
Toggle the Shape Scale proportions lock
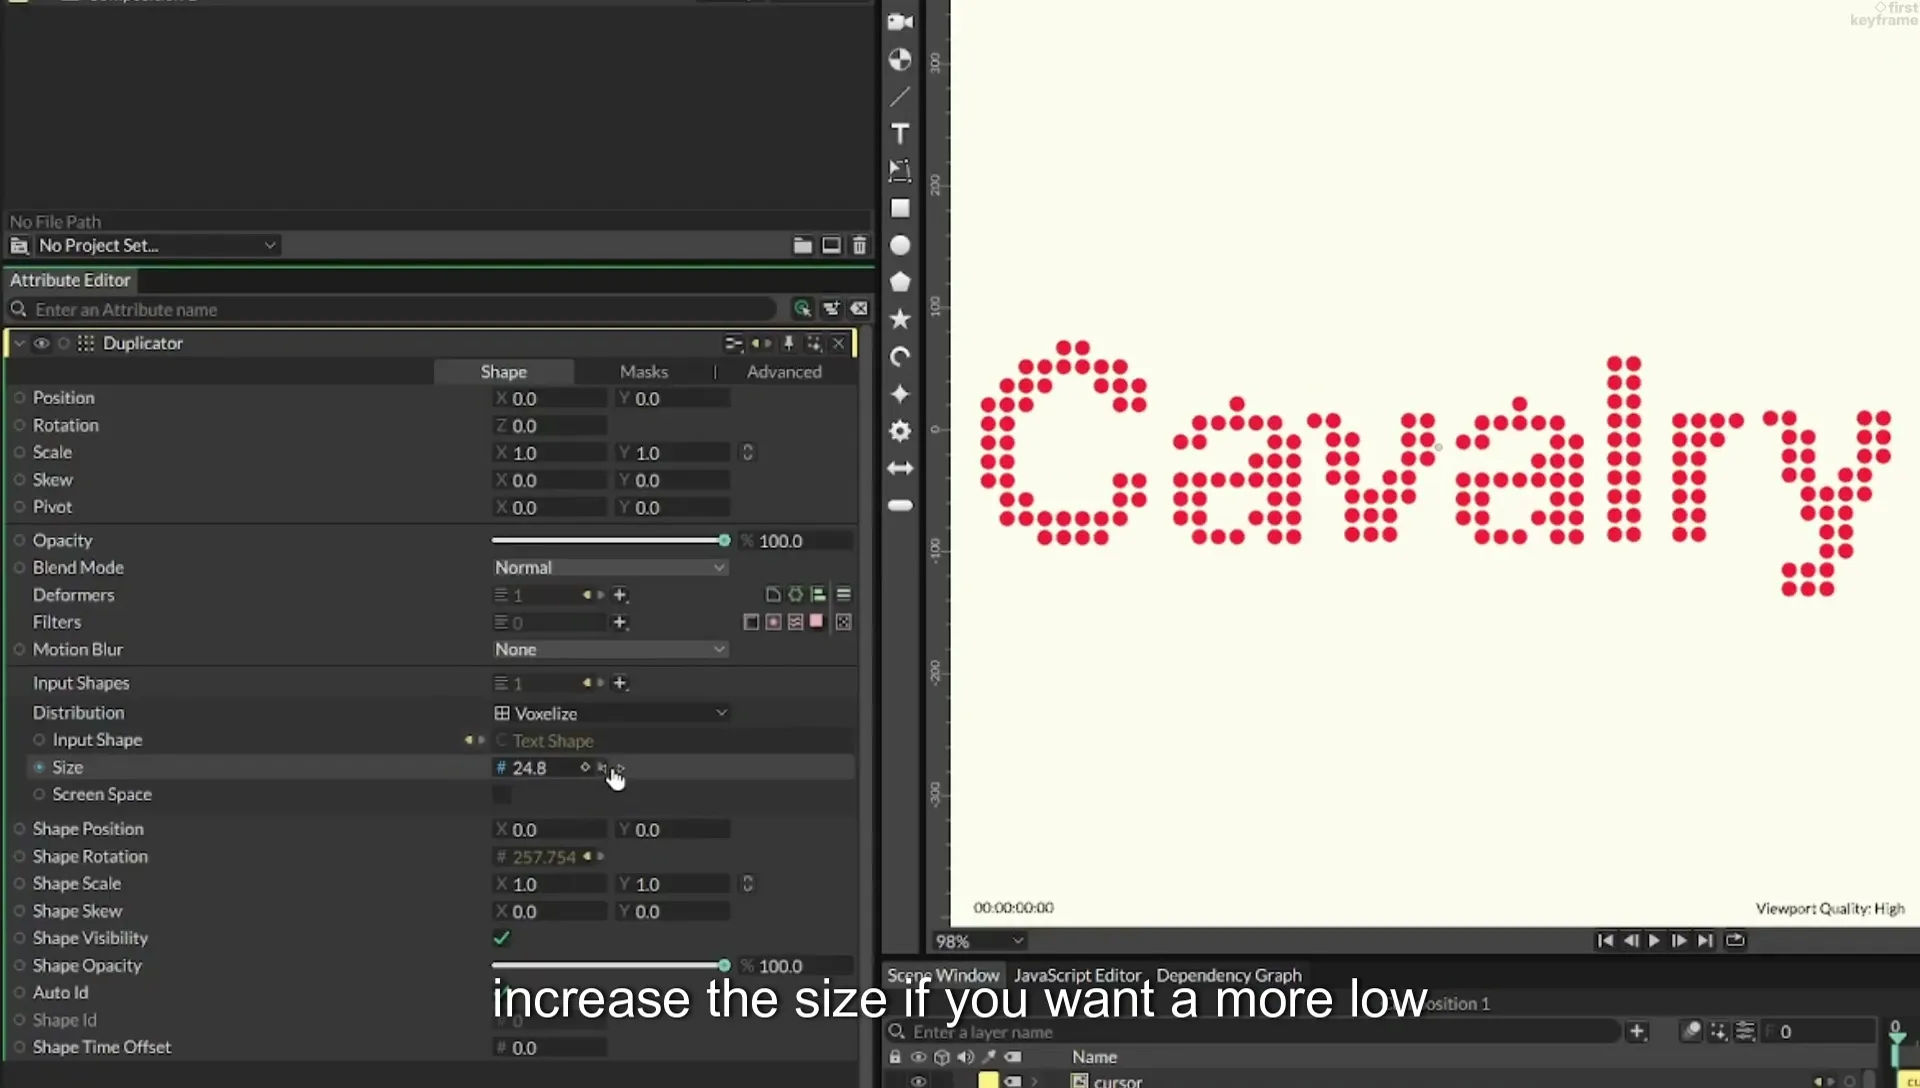pos(747,884)
